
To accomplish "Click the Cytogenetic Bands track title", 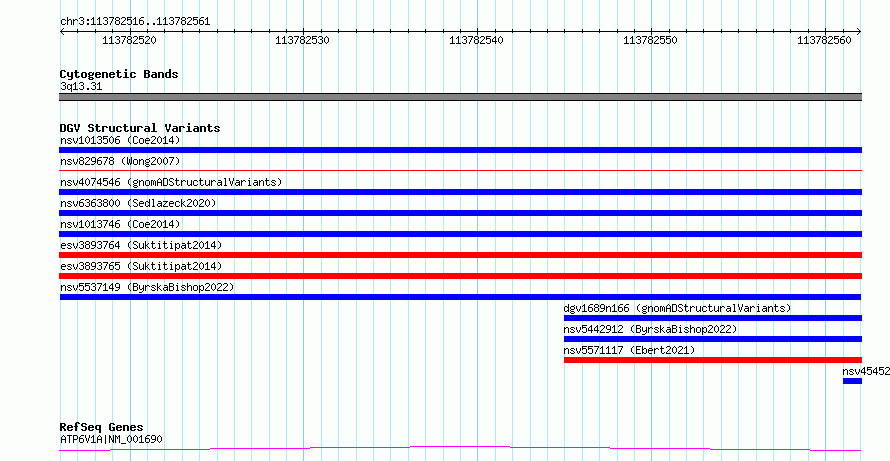I will tap(119, 74).
